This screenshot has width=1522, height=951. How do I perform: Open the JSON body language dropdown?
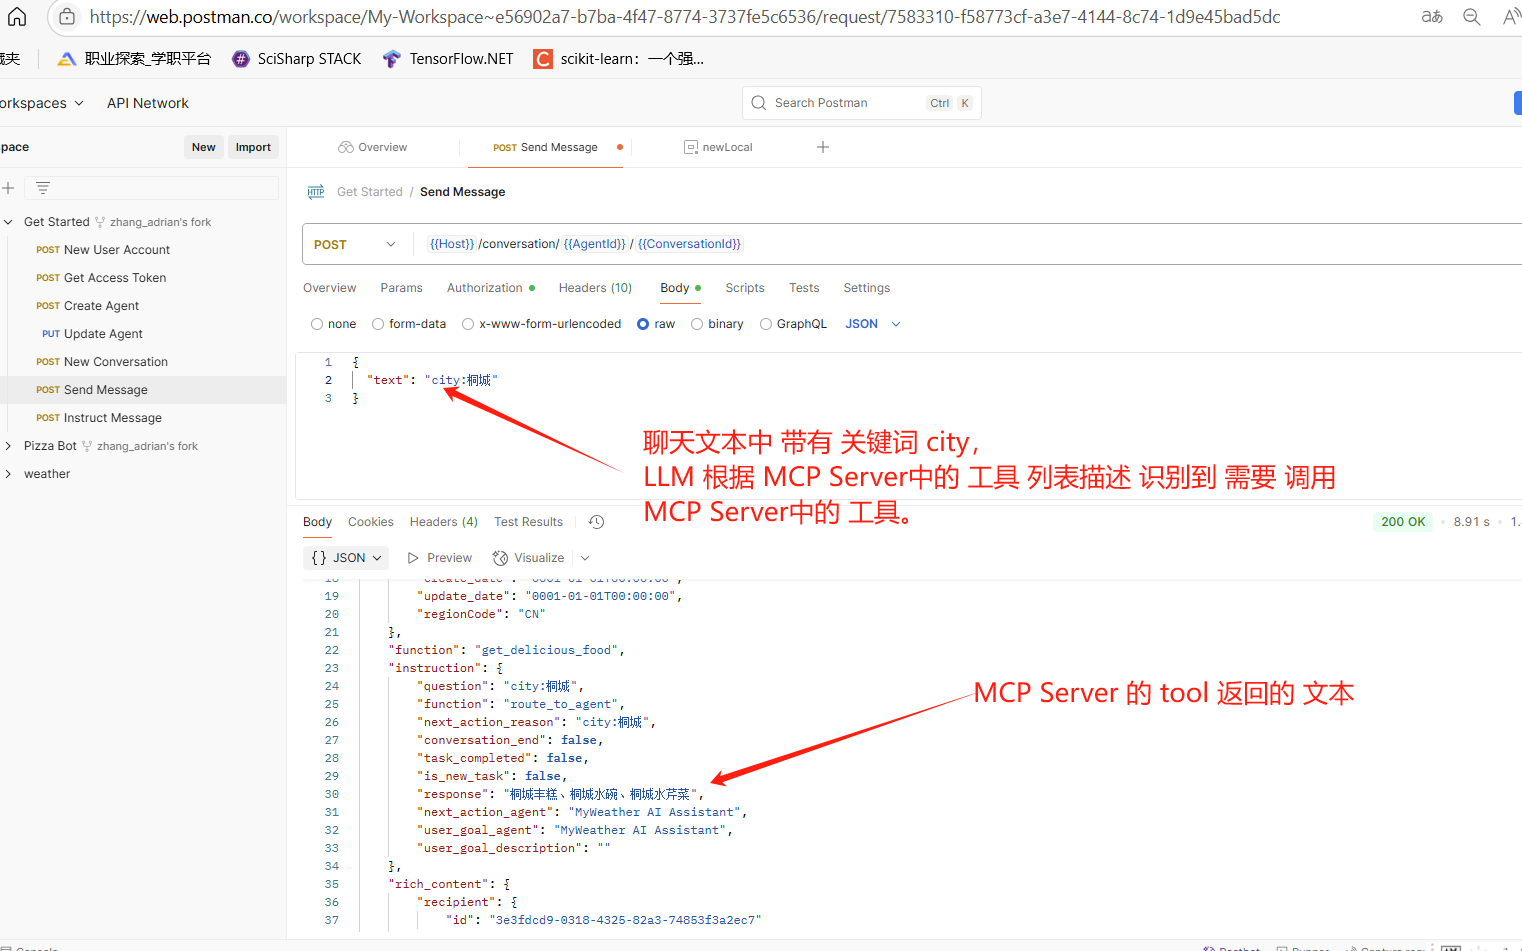873,324
